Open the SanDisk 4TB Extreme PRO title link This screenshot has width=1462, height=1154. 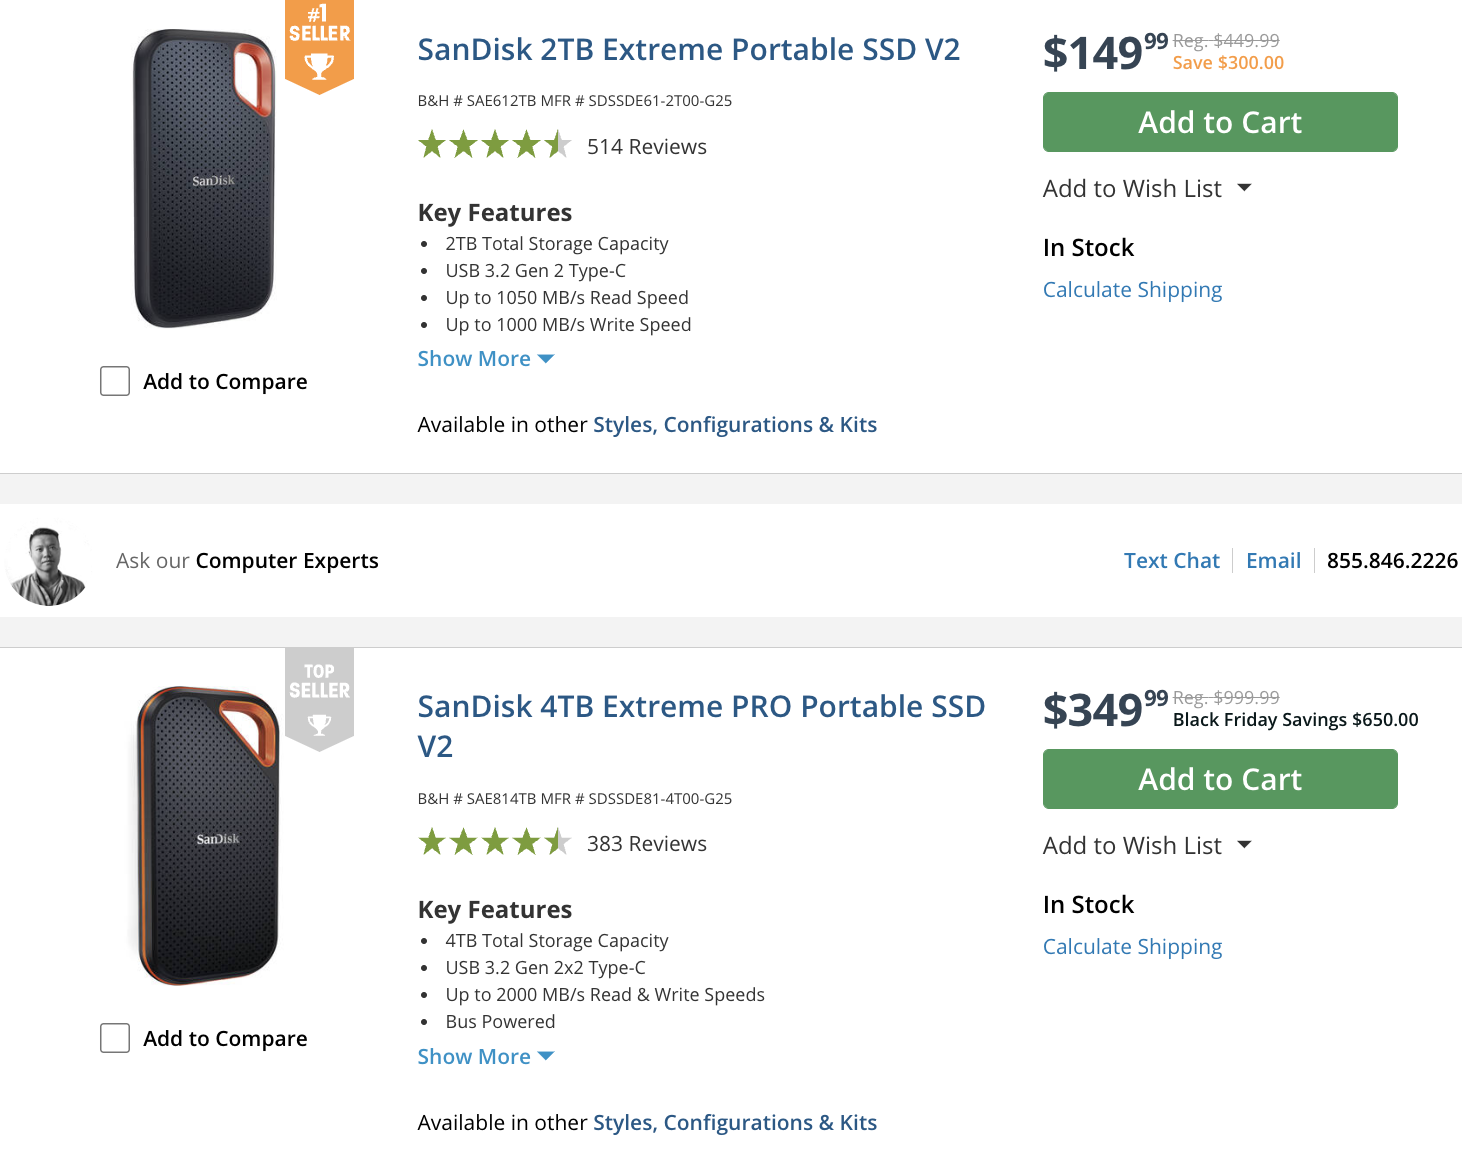700,707
